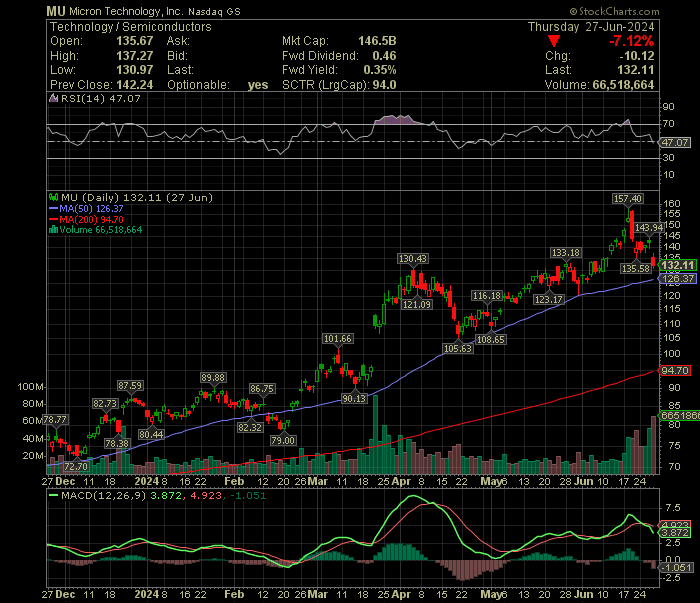
Task: Click the Optionable value yes
Action: 258,85
